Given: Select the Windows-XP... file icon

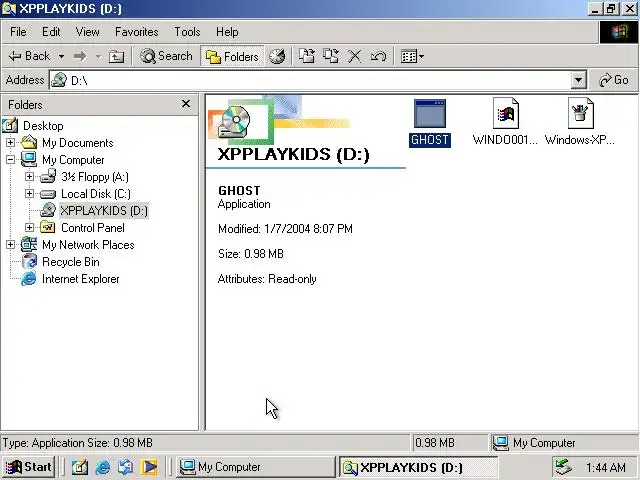Looking at the screenshot, I should (580, 122).
